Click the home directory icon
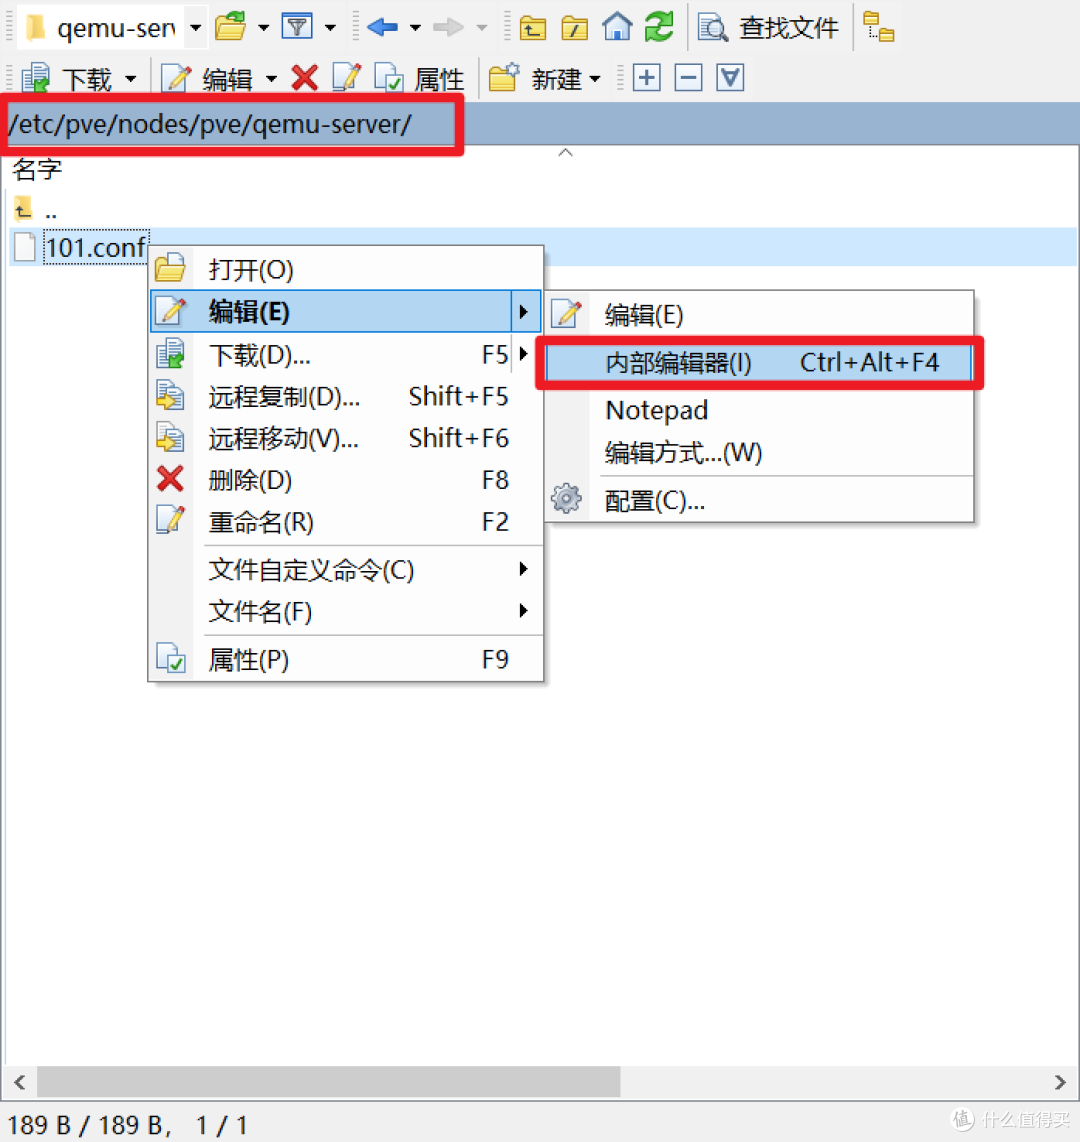 (x=617, y=27)
